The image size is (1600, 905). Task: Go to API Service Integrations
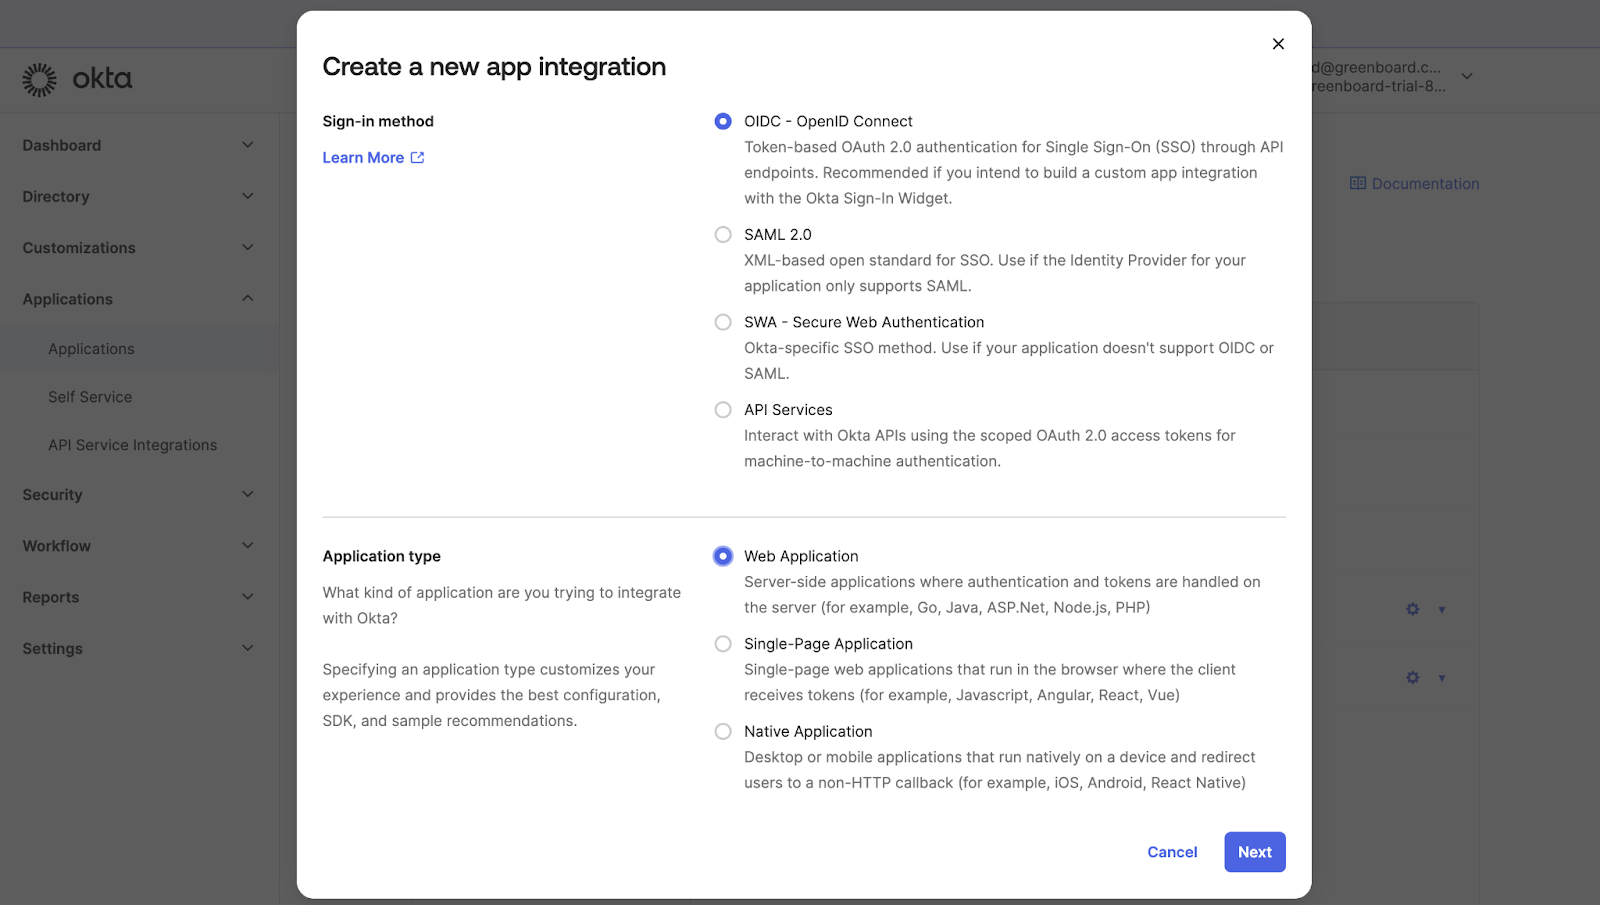132,445
